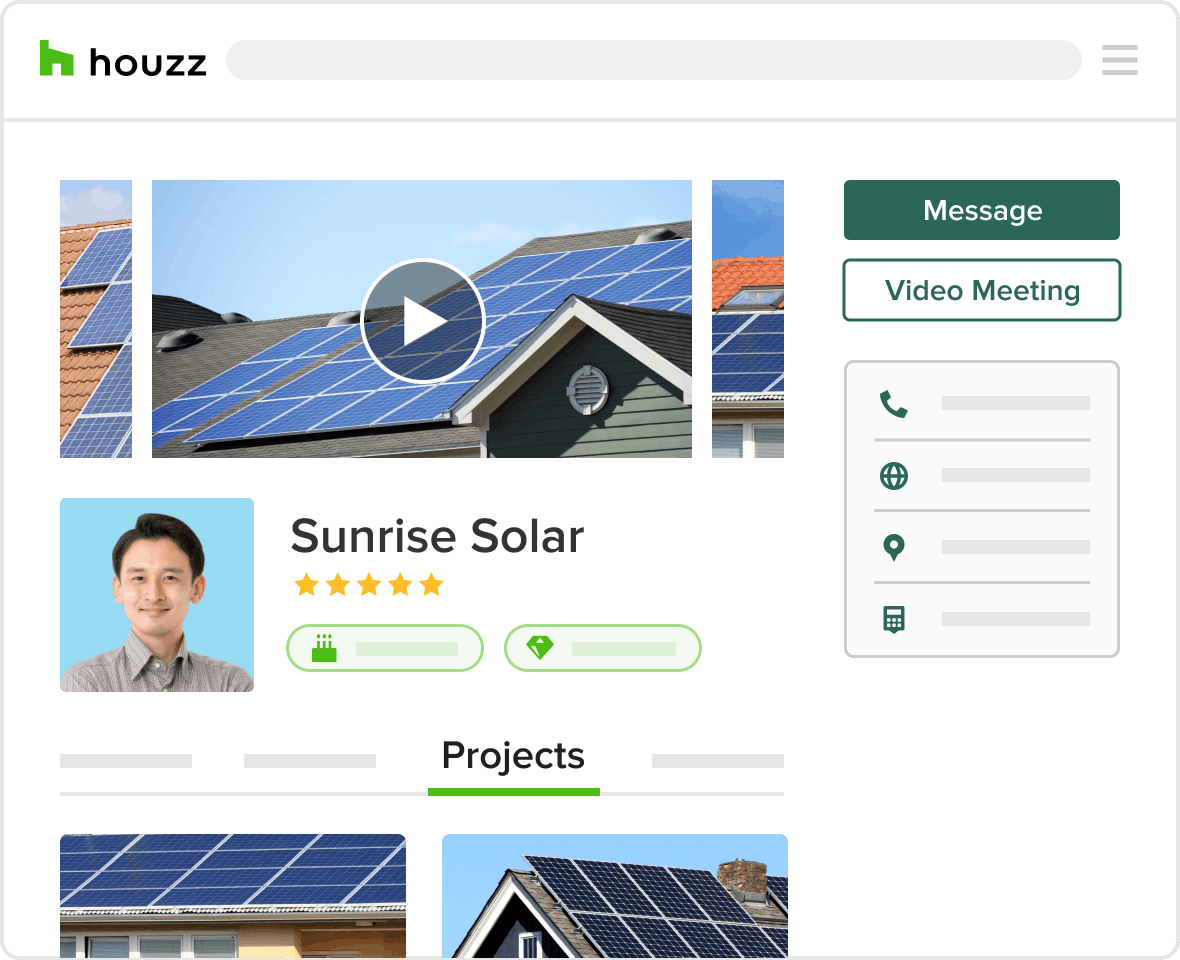View the left carousel image of orange roof

[x=96, y=318]
